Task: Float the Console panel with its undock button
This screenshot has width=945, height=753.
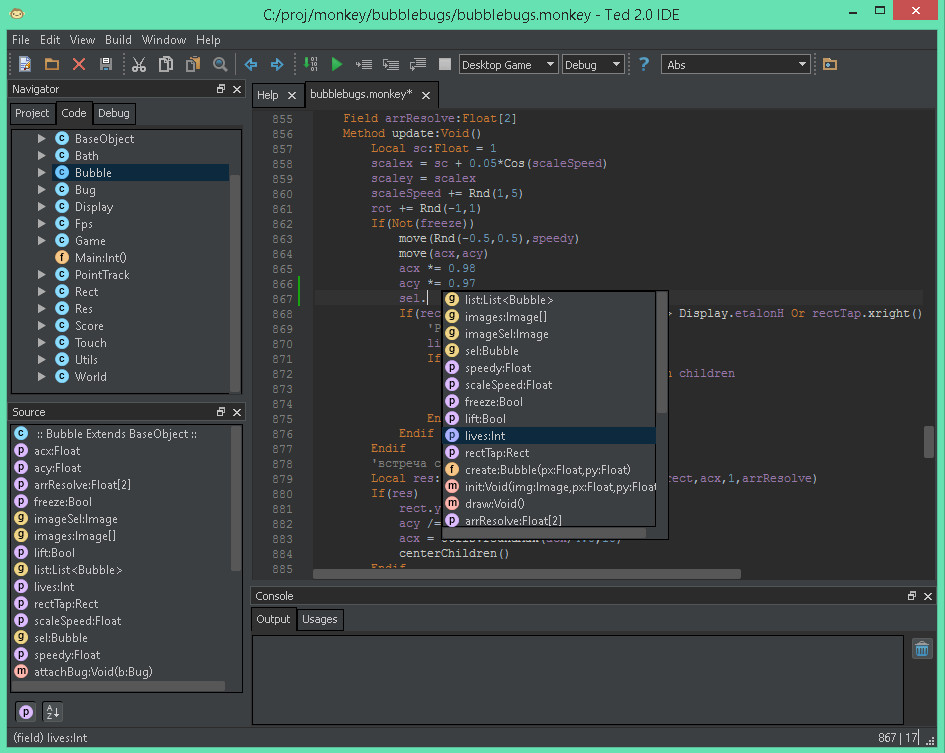Action: [x=911, y=596]
